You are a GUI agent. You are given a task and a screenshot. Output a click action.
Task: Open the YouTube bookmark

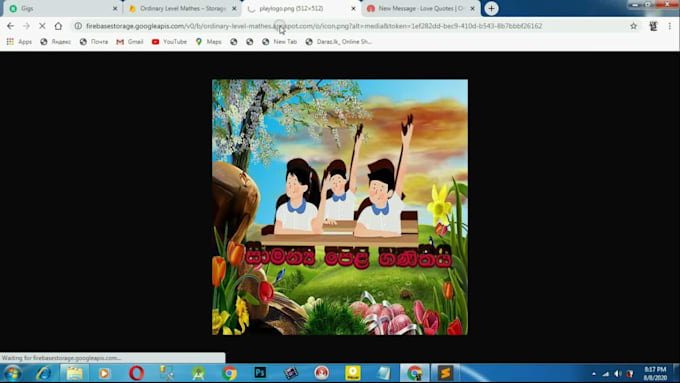point(169,42)
